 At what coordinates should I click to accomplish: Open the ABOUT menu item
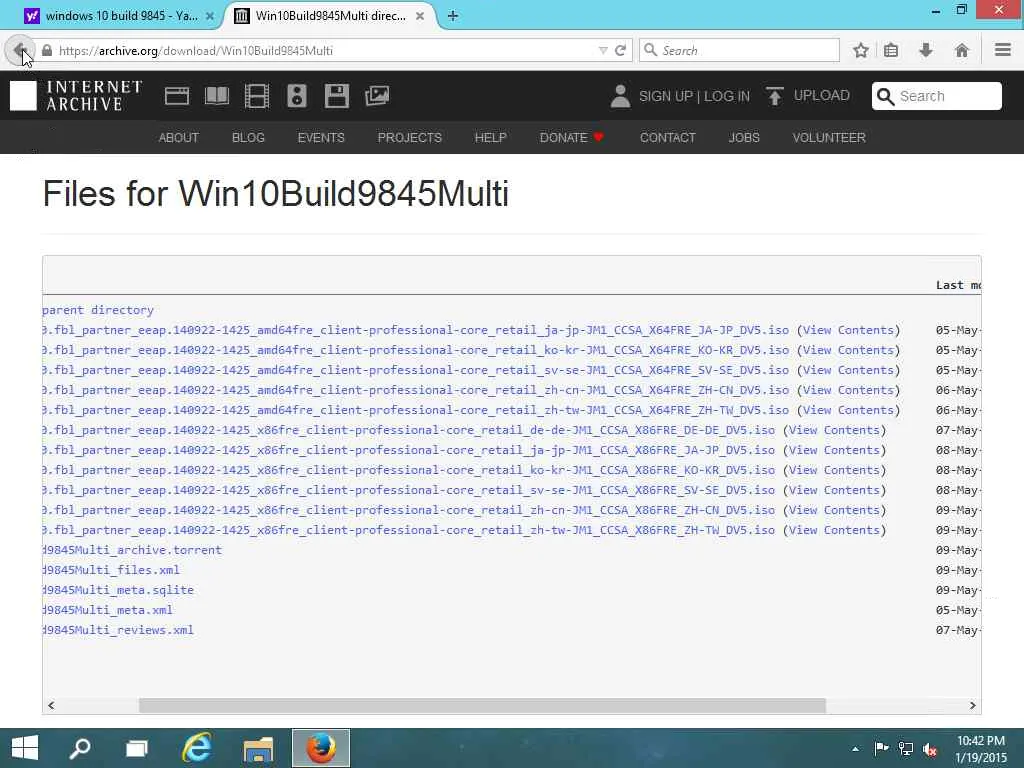point(178,137)
